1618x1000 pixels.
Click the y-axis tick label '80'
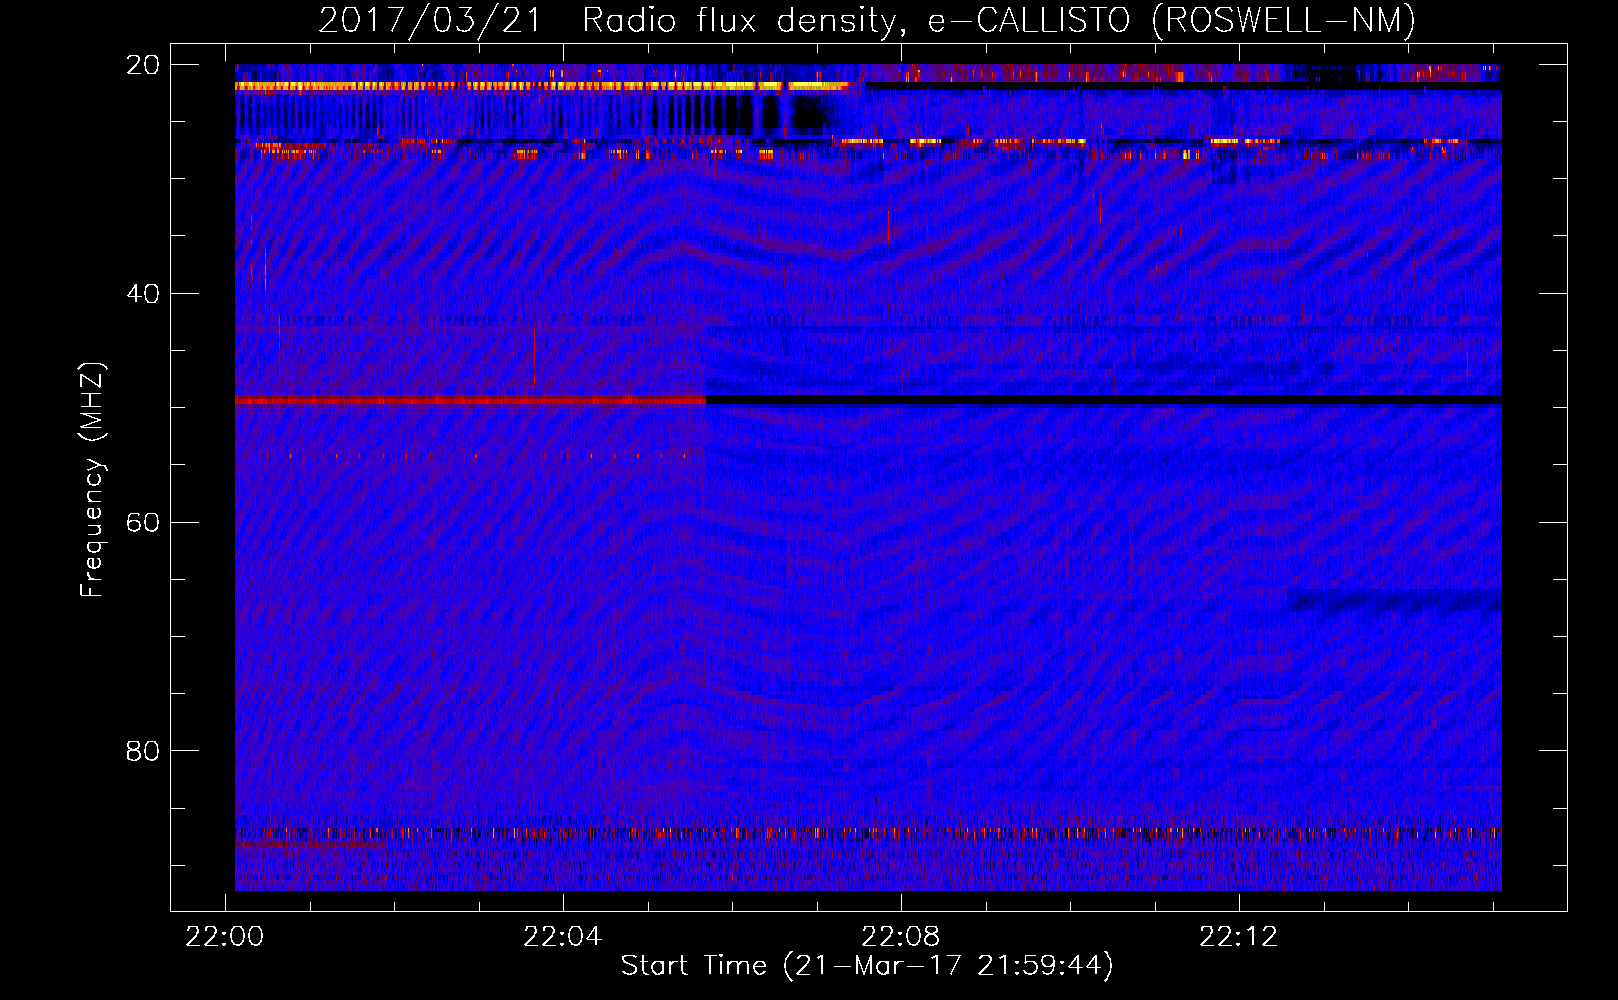point(143,751)
